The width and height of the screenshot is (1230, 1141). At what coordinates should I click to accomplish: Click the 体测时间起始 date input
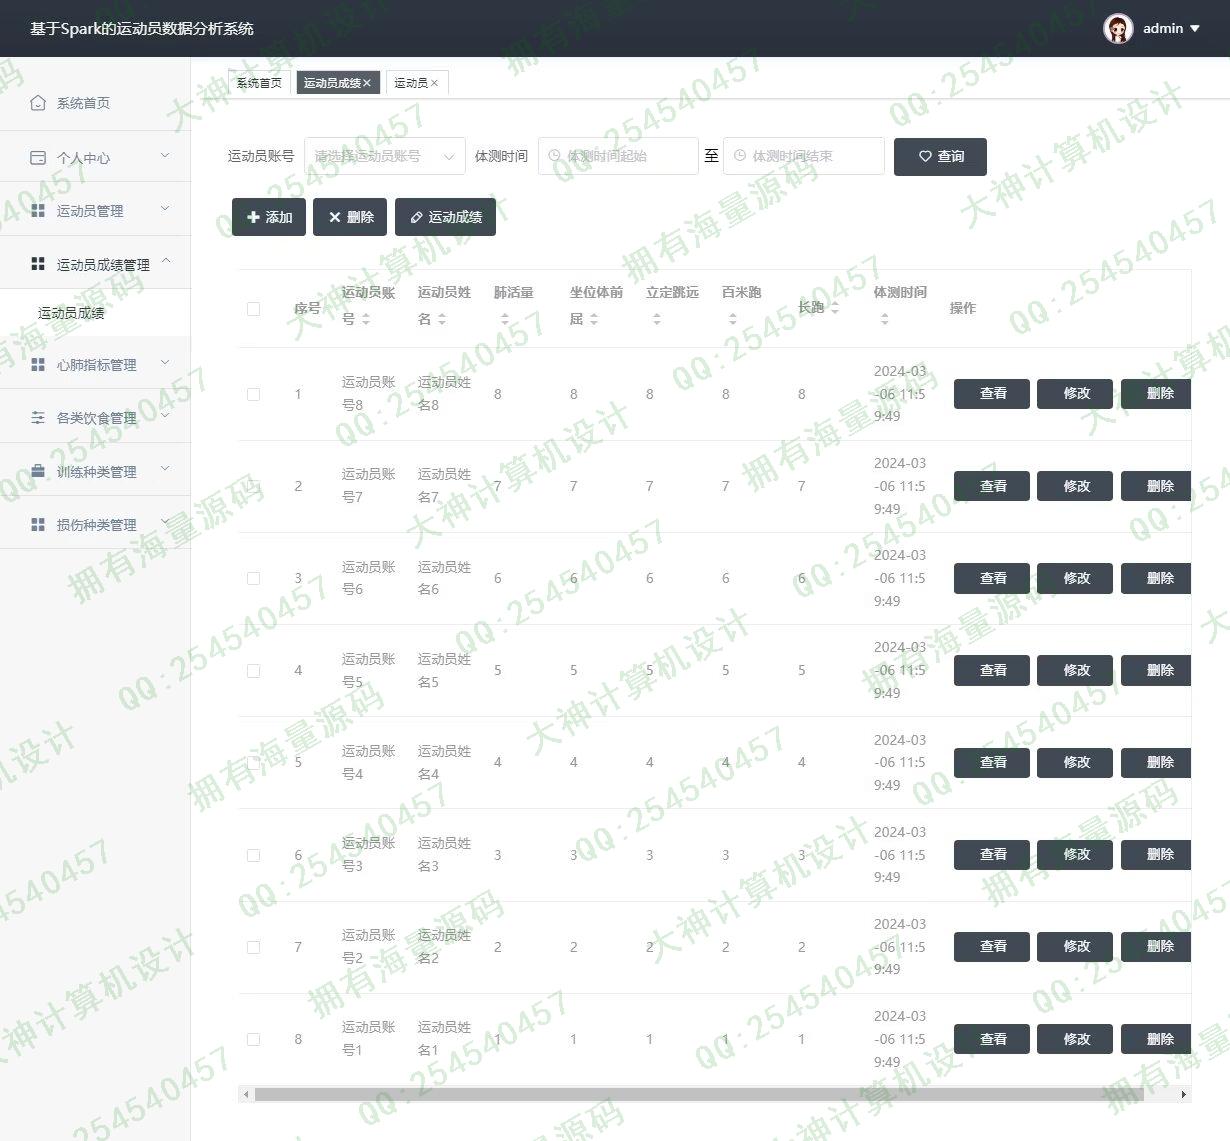pyautogui.click(x=618, y=156)
